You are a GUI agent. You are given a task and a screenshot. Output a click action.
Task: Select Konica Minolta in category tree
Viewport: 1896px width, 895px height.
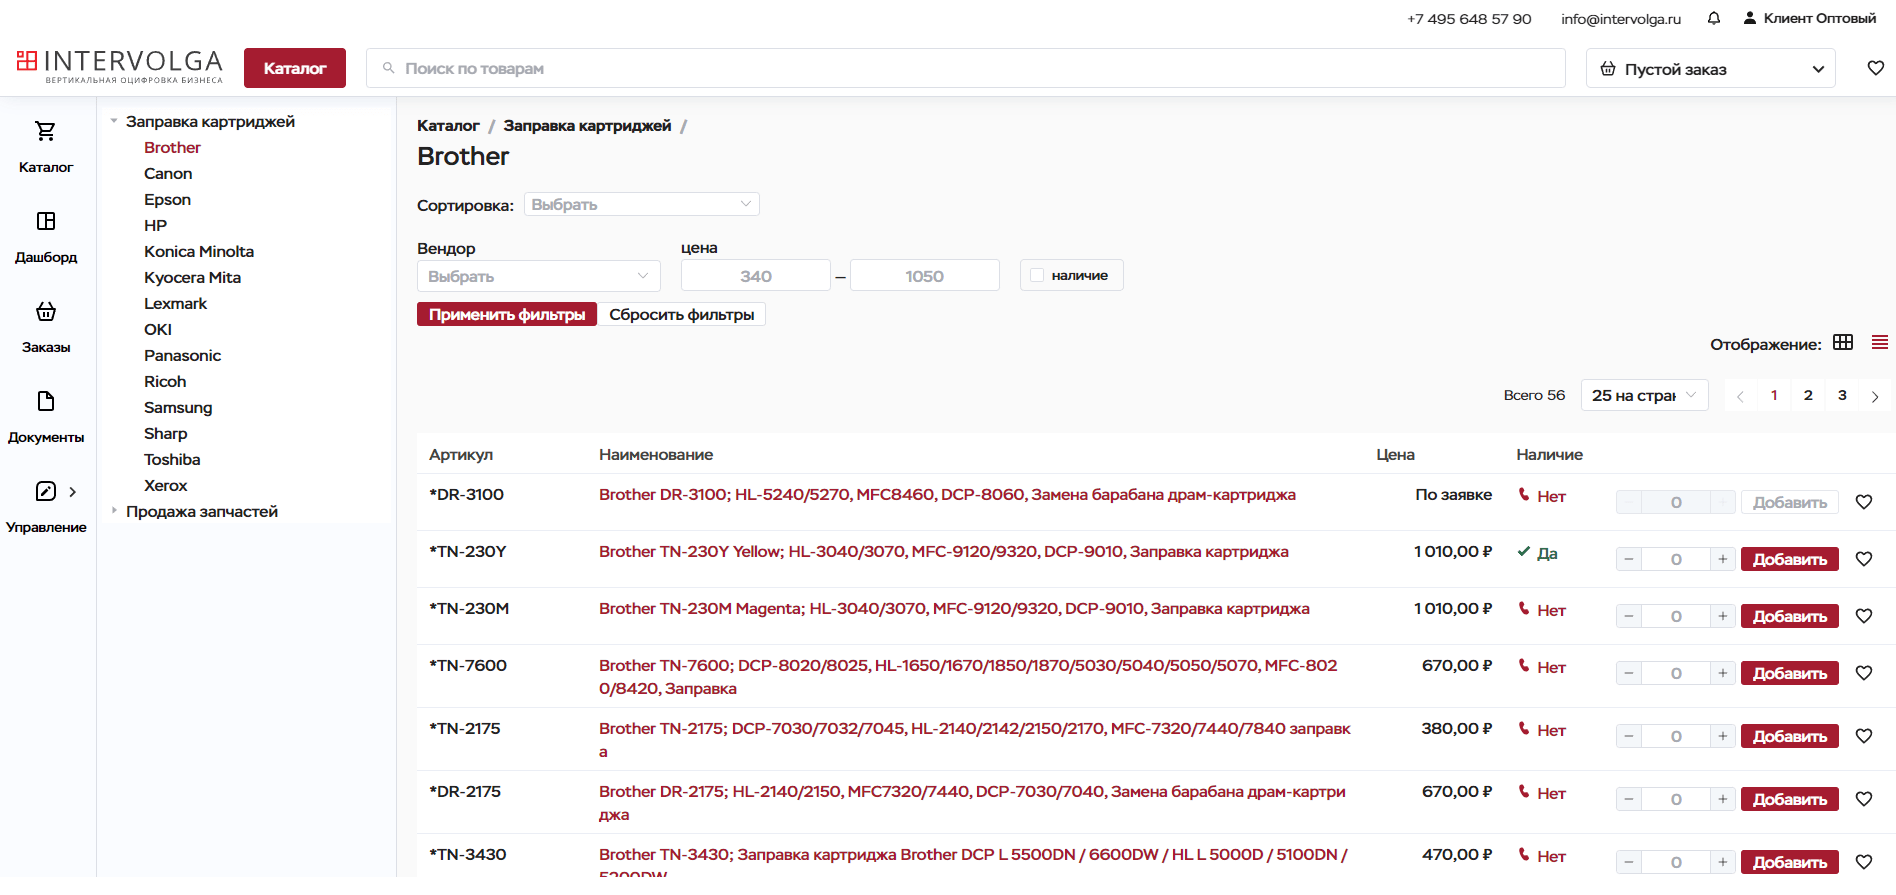coord(199,251)
